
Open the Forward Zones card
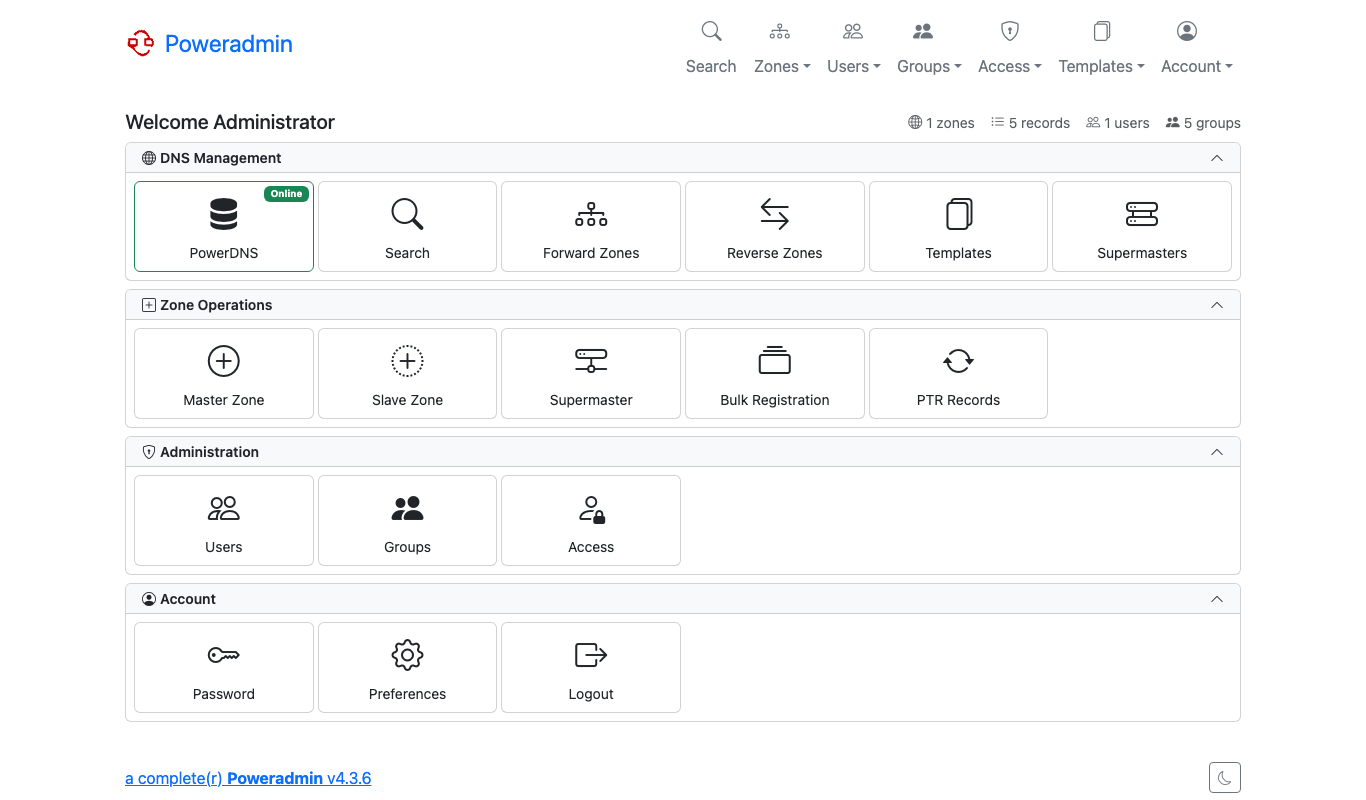[591, 226]
